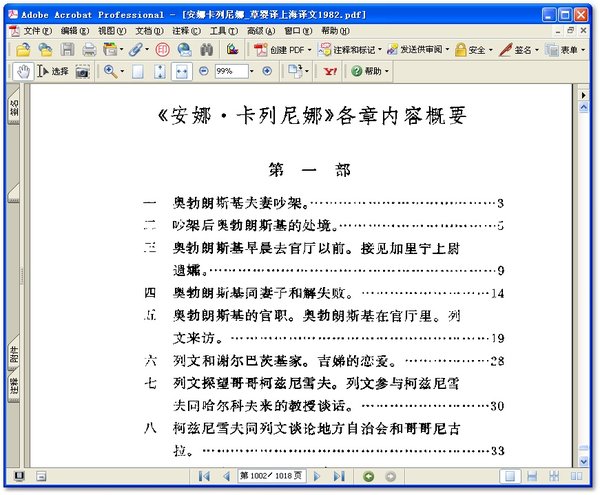Click the picture tasks icon
Viewport: 600px width, 495px height.
(x=232, y=49)
